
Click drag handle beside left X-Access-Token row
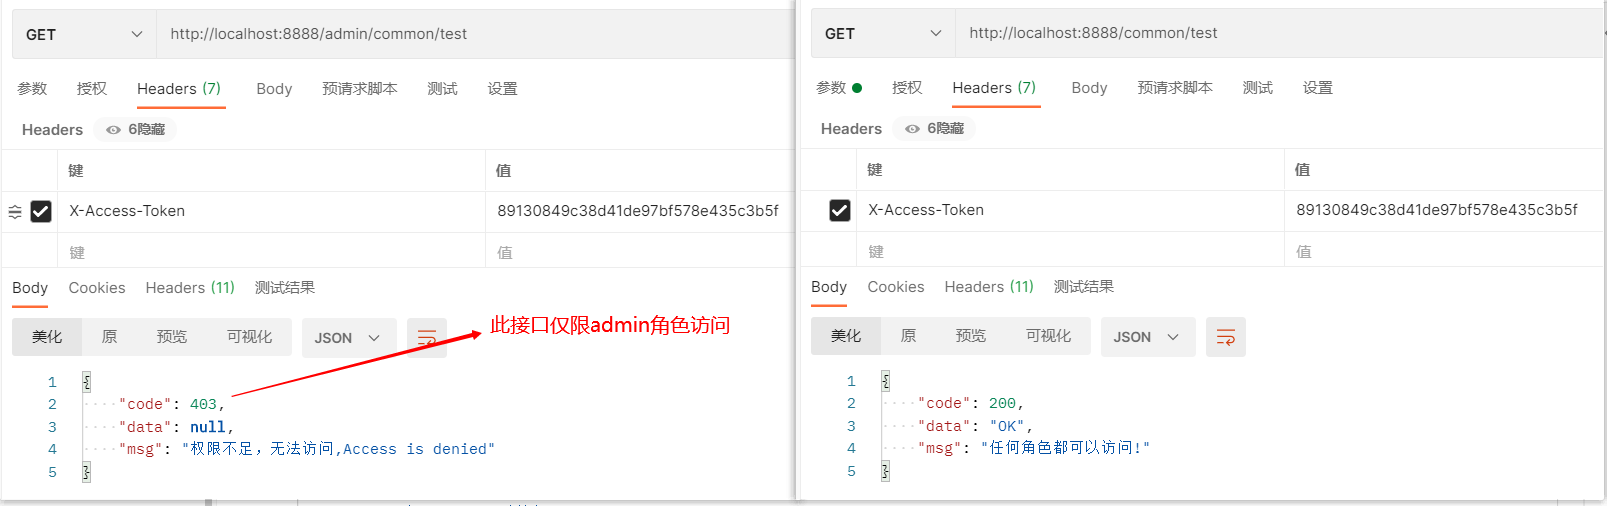tap(15, 211)
